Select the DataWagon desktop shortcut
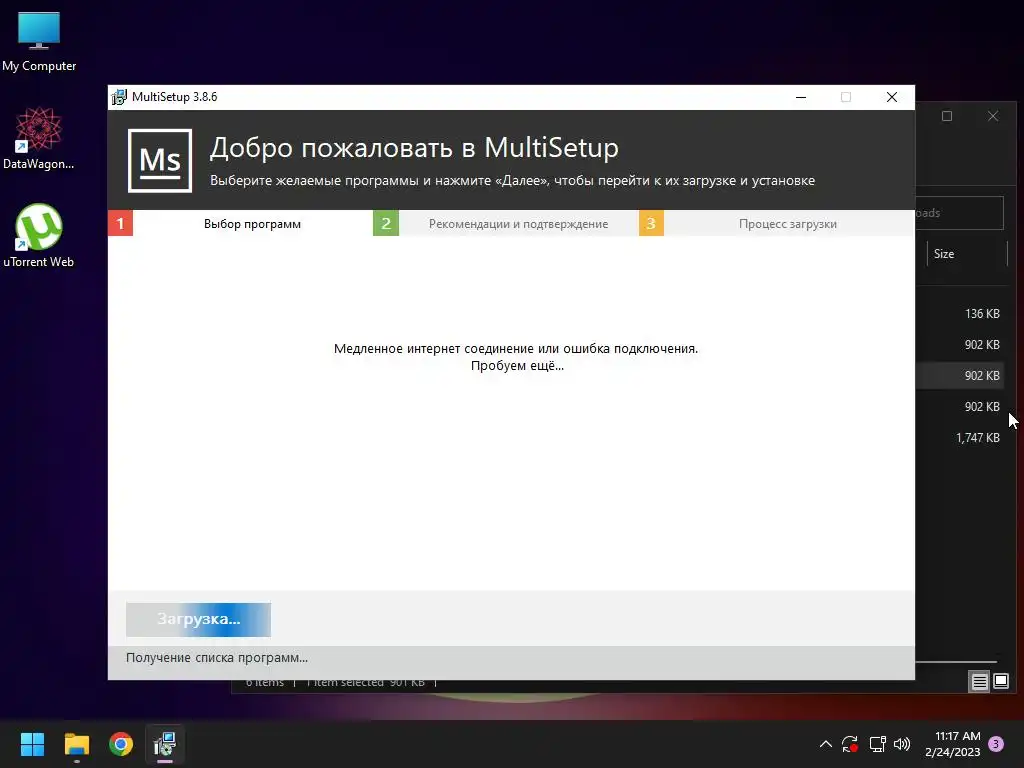This screenshot has width=1024, height=768. click(x=39, y=138)
